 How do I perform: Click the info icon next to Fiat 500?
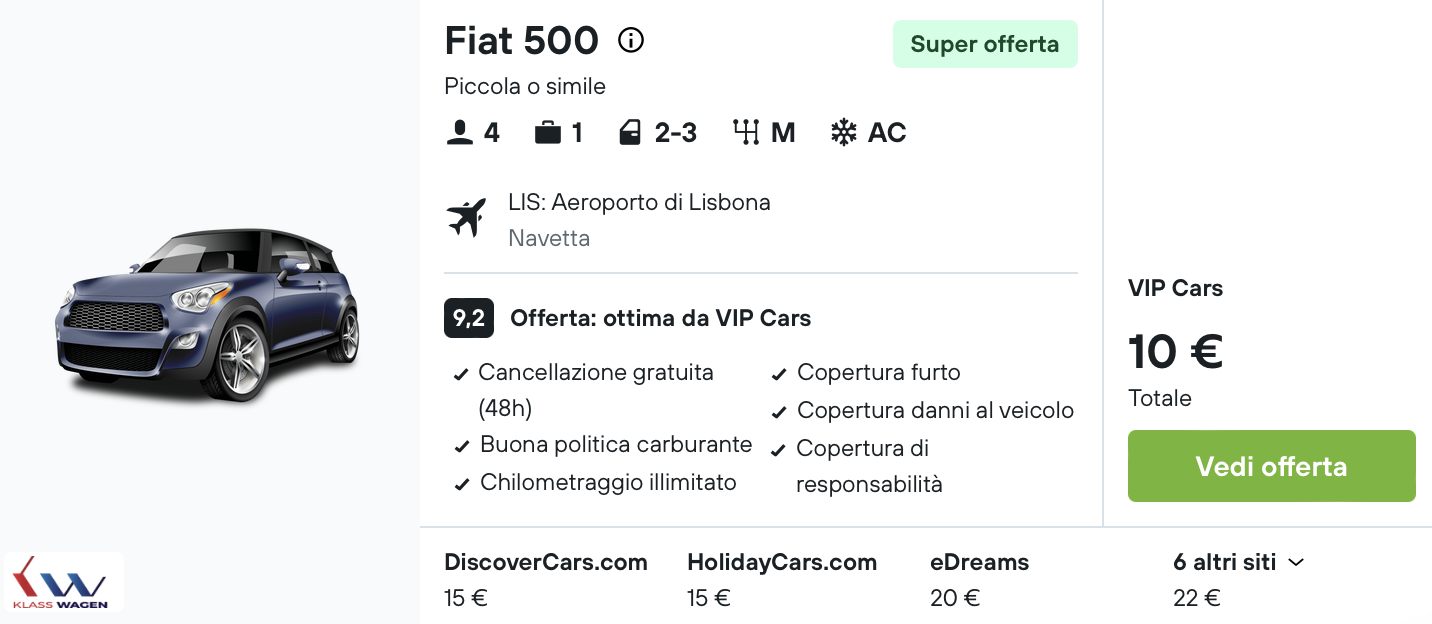click(x=631, y=41)
